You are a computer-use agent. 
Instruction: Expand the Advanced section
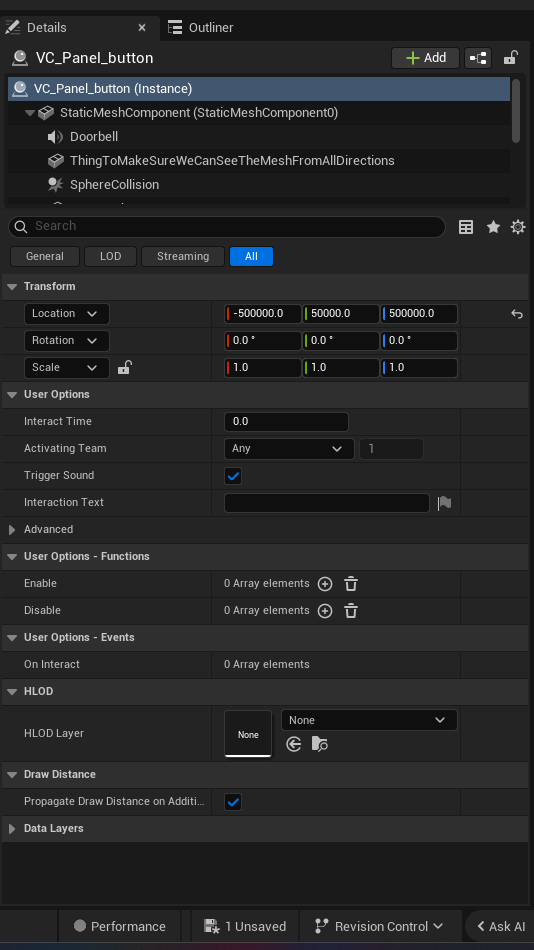coord(12,530)
